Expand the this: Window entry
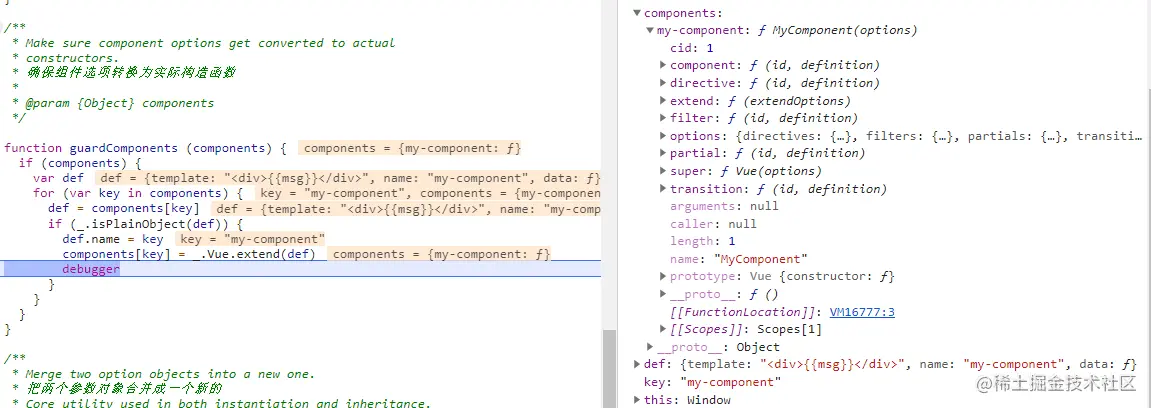 [x=637, y=400]
